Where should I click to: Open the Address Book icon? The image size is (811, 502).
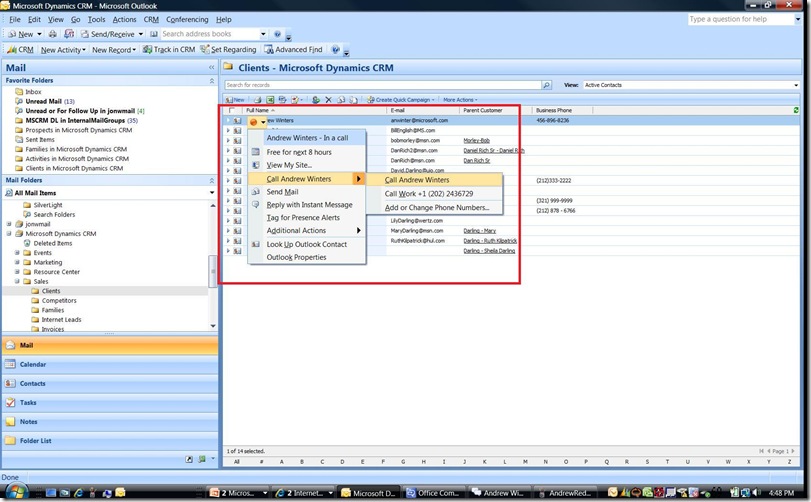click(x=154, y=34)
